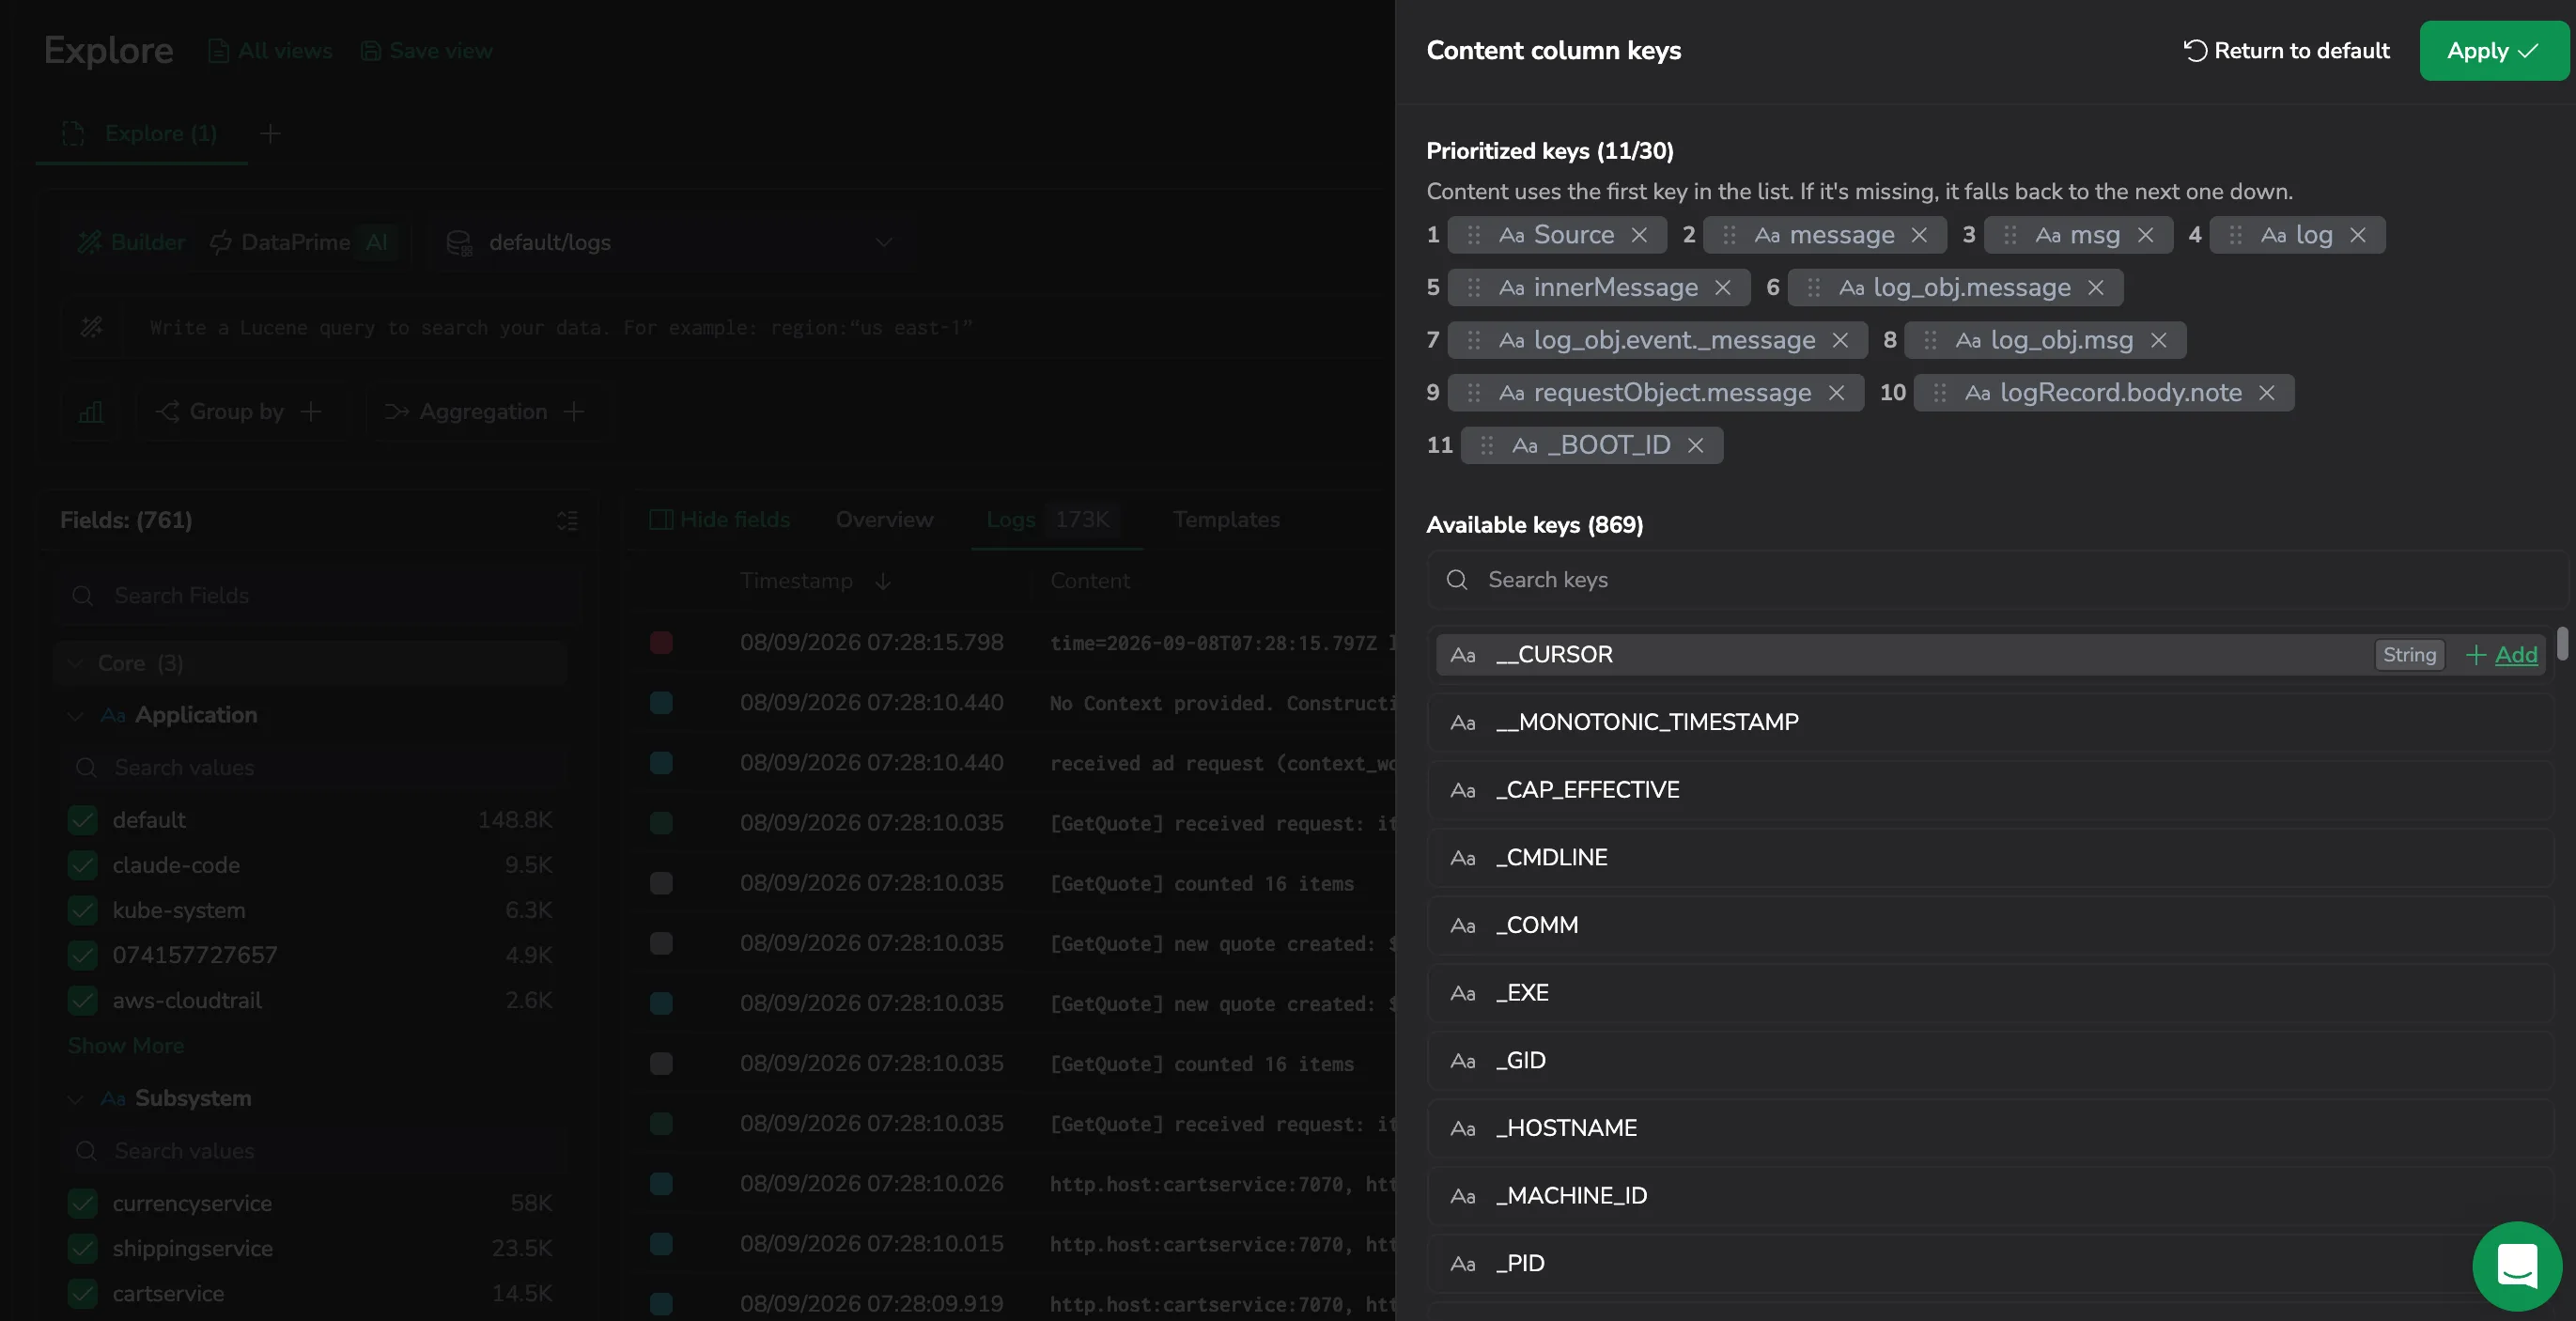The width and height of the screenshot is (2576, 1321).
Task: Select the _EXE available key
Action: [1990, 993]
